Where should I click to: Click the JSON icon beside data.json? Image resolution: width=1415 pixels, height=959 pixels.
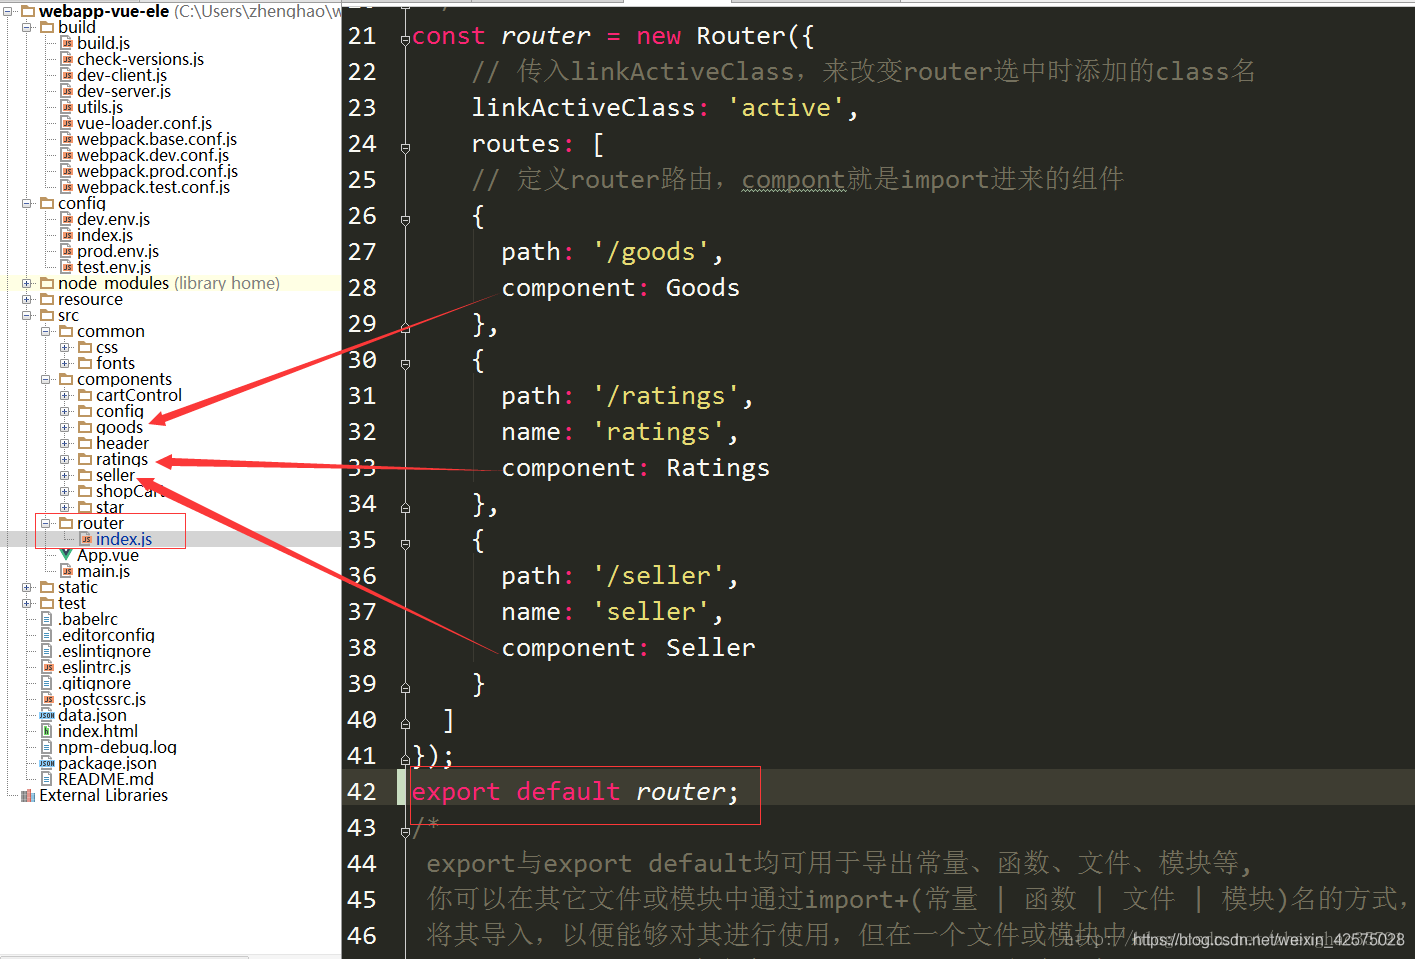[x=47, y=715]
